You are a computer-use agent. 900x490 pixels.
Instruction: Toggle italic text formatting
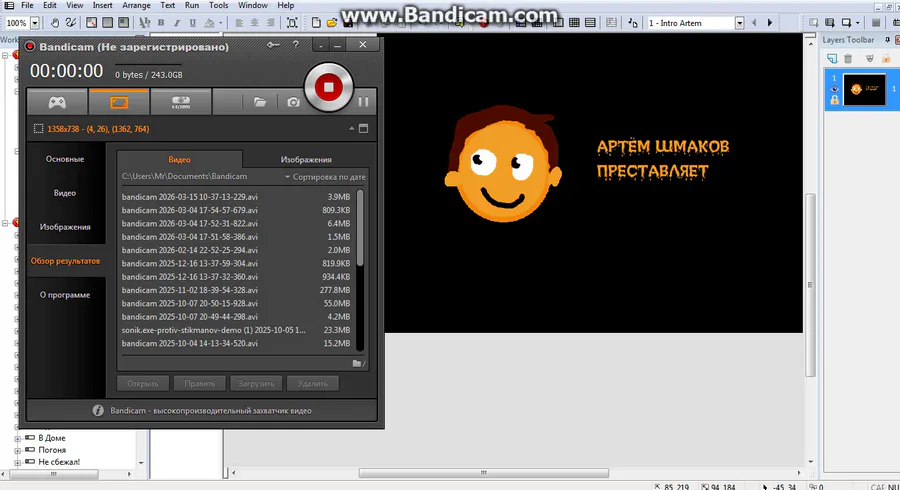coord(177,23)
